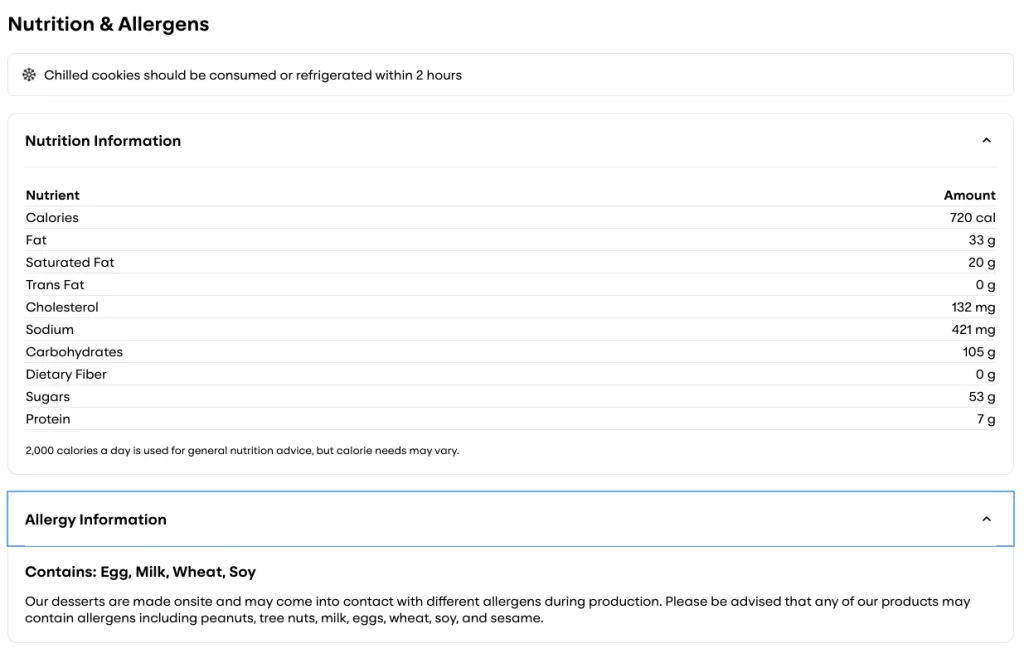Select the Protein row label

[x=48, y=419]
